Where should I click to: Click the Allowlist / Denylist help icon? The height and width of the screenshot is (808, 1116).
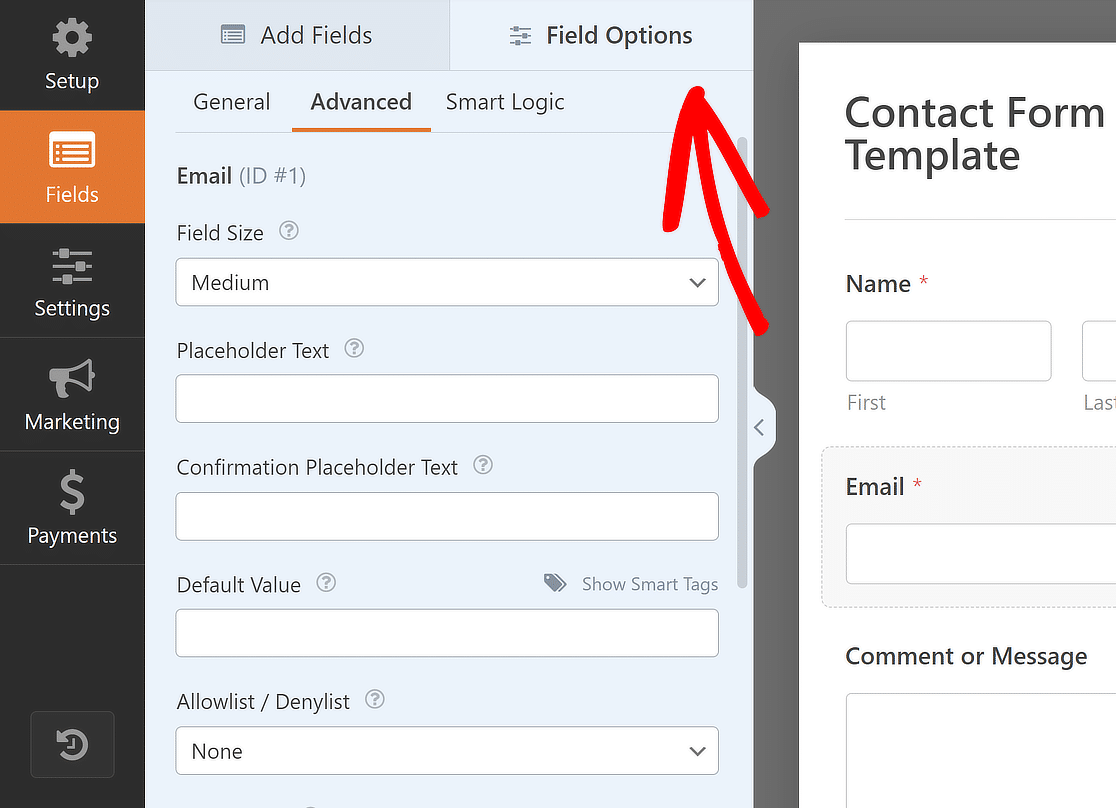374,700
